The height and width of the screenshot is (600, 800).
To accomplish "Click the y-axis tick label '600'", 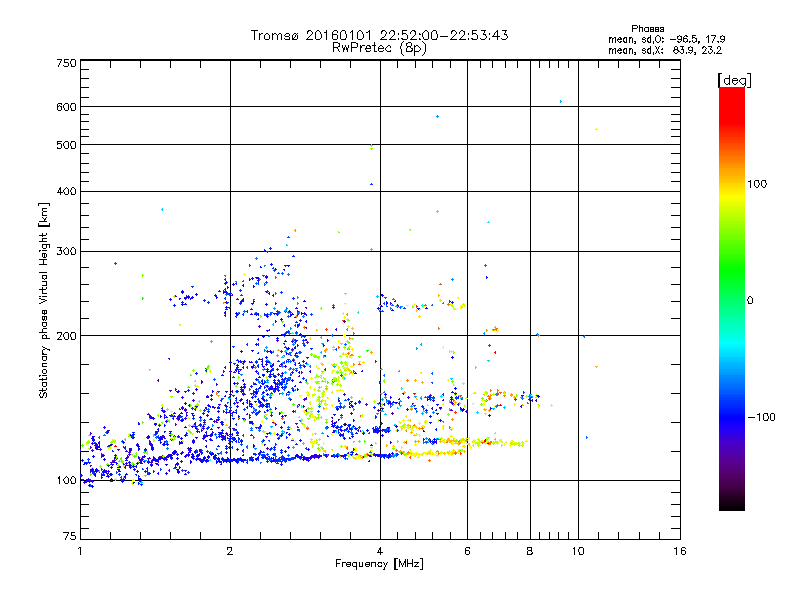I will pyautogui.click(x=66, y=107).
